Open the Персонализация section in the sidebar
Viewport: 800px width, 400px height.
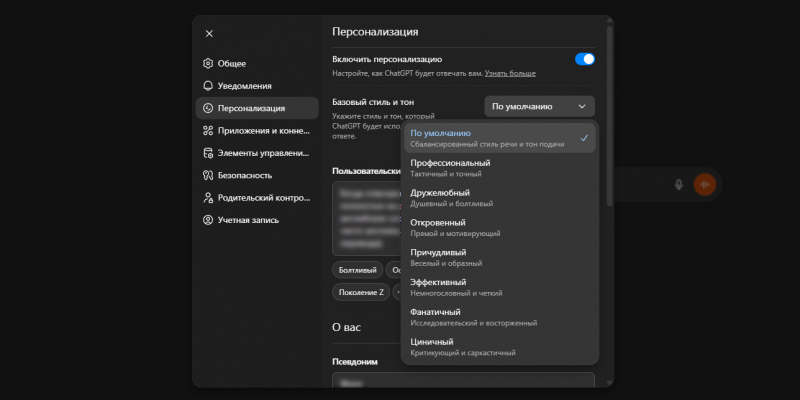tap(251, 108)
